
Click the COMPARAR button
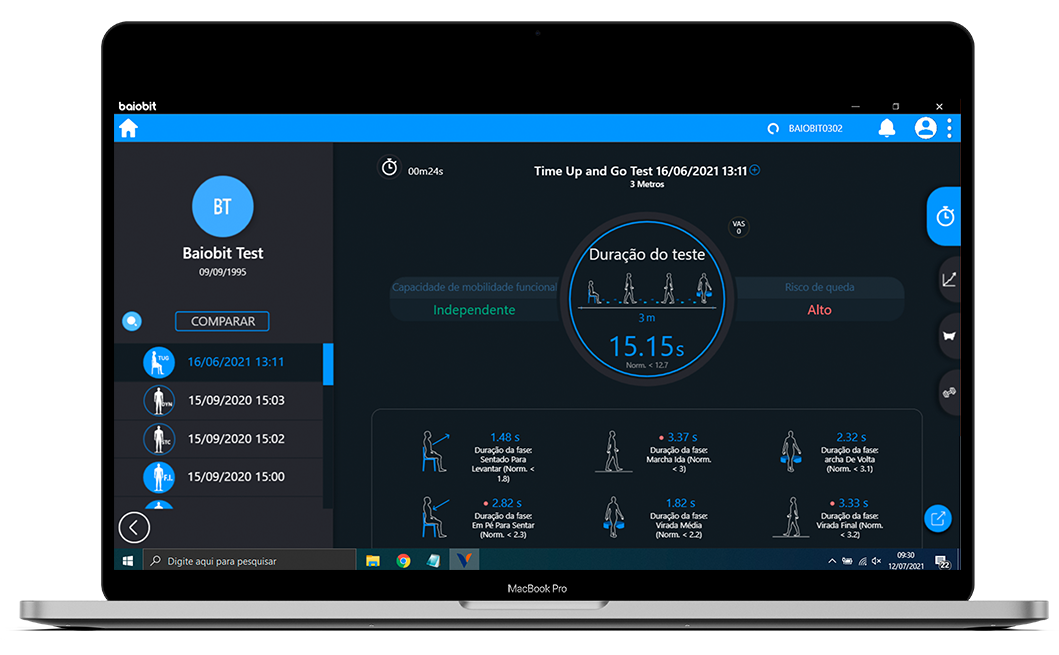pyautogui.click(x=222, y=321)
